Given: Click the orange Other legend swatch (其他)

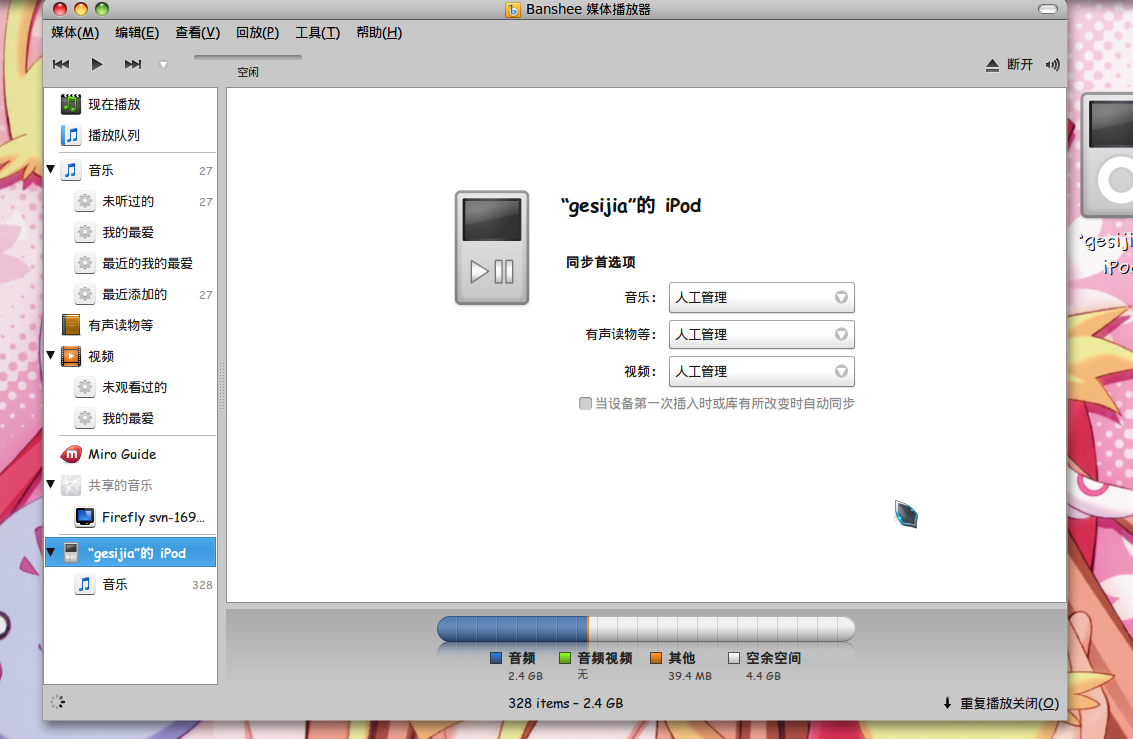Looking at the screenshot, I should [x=656, y=658].
